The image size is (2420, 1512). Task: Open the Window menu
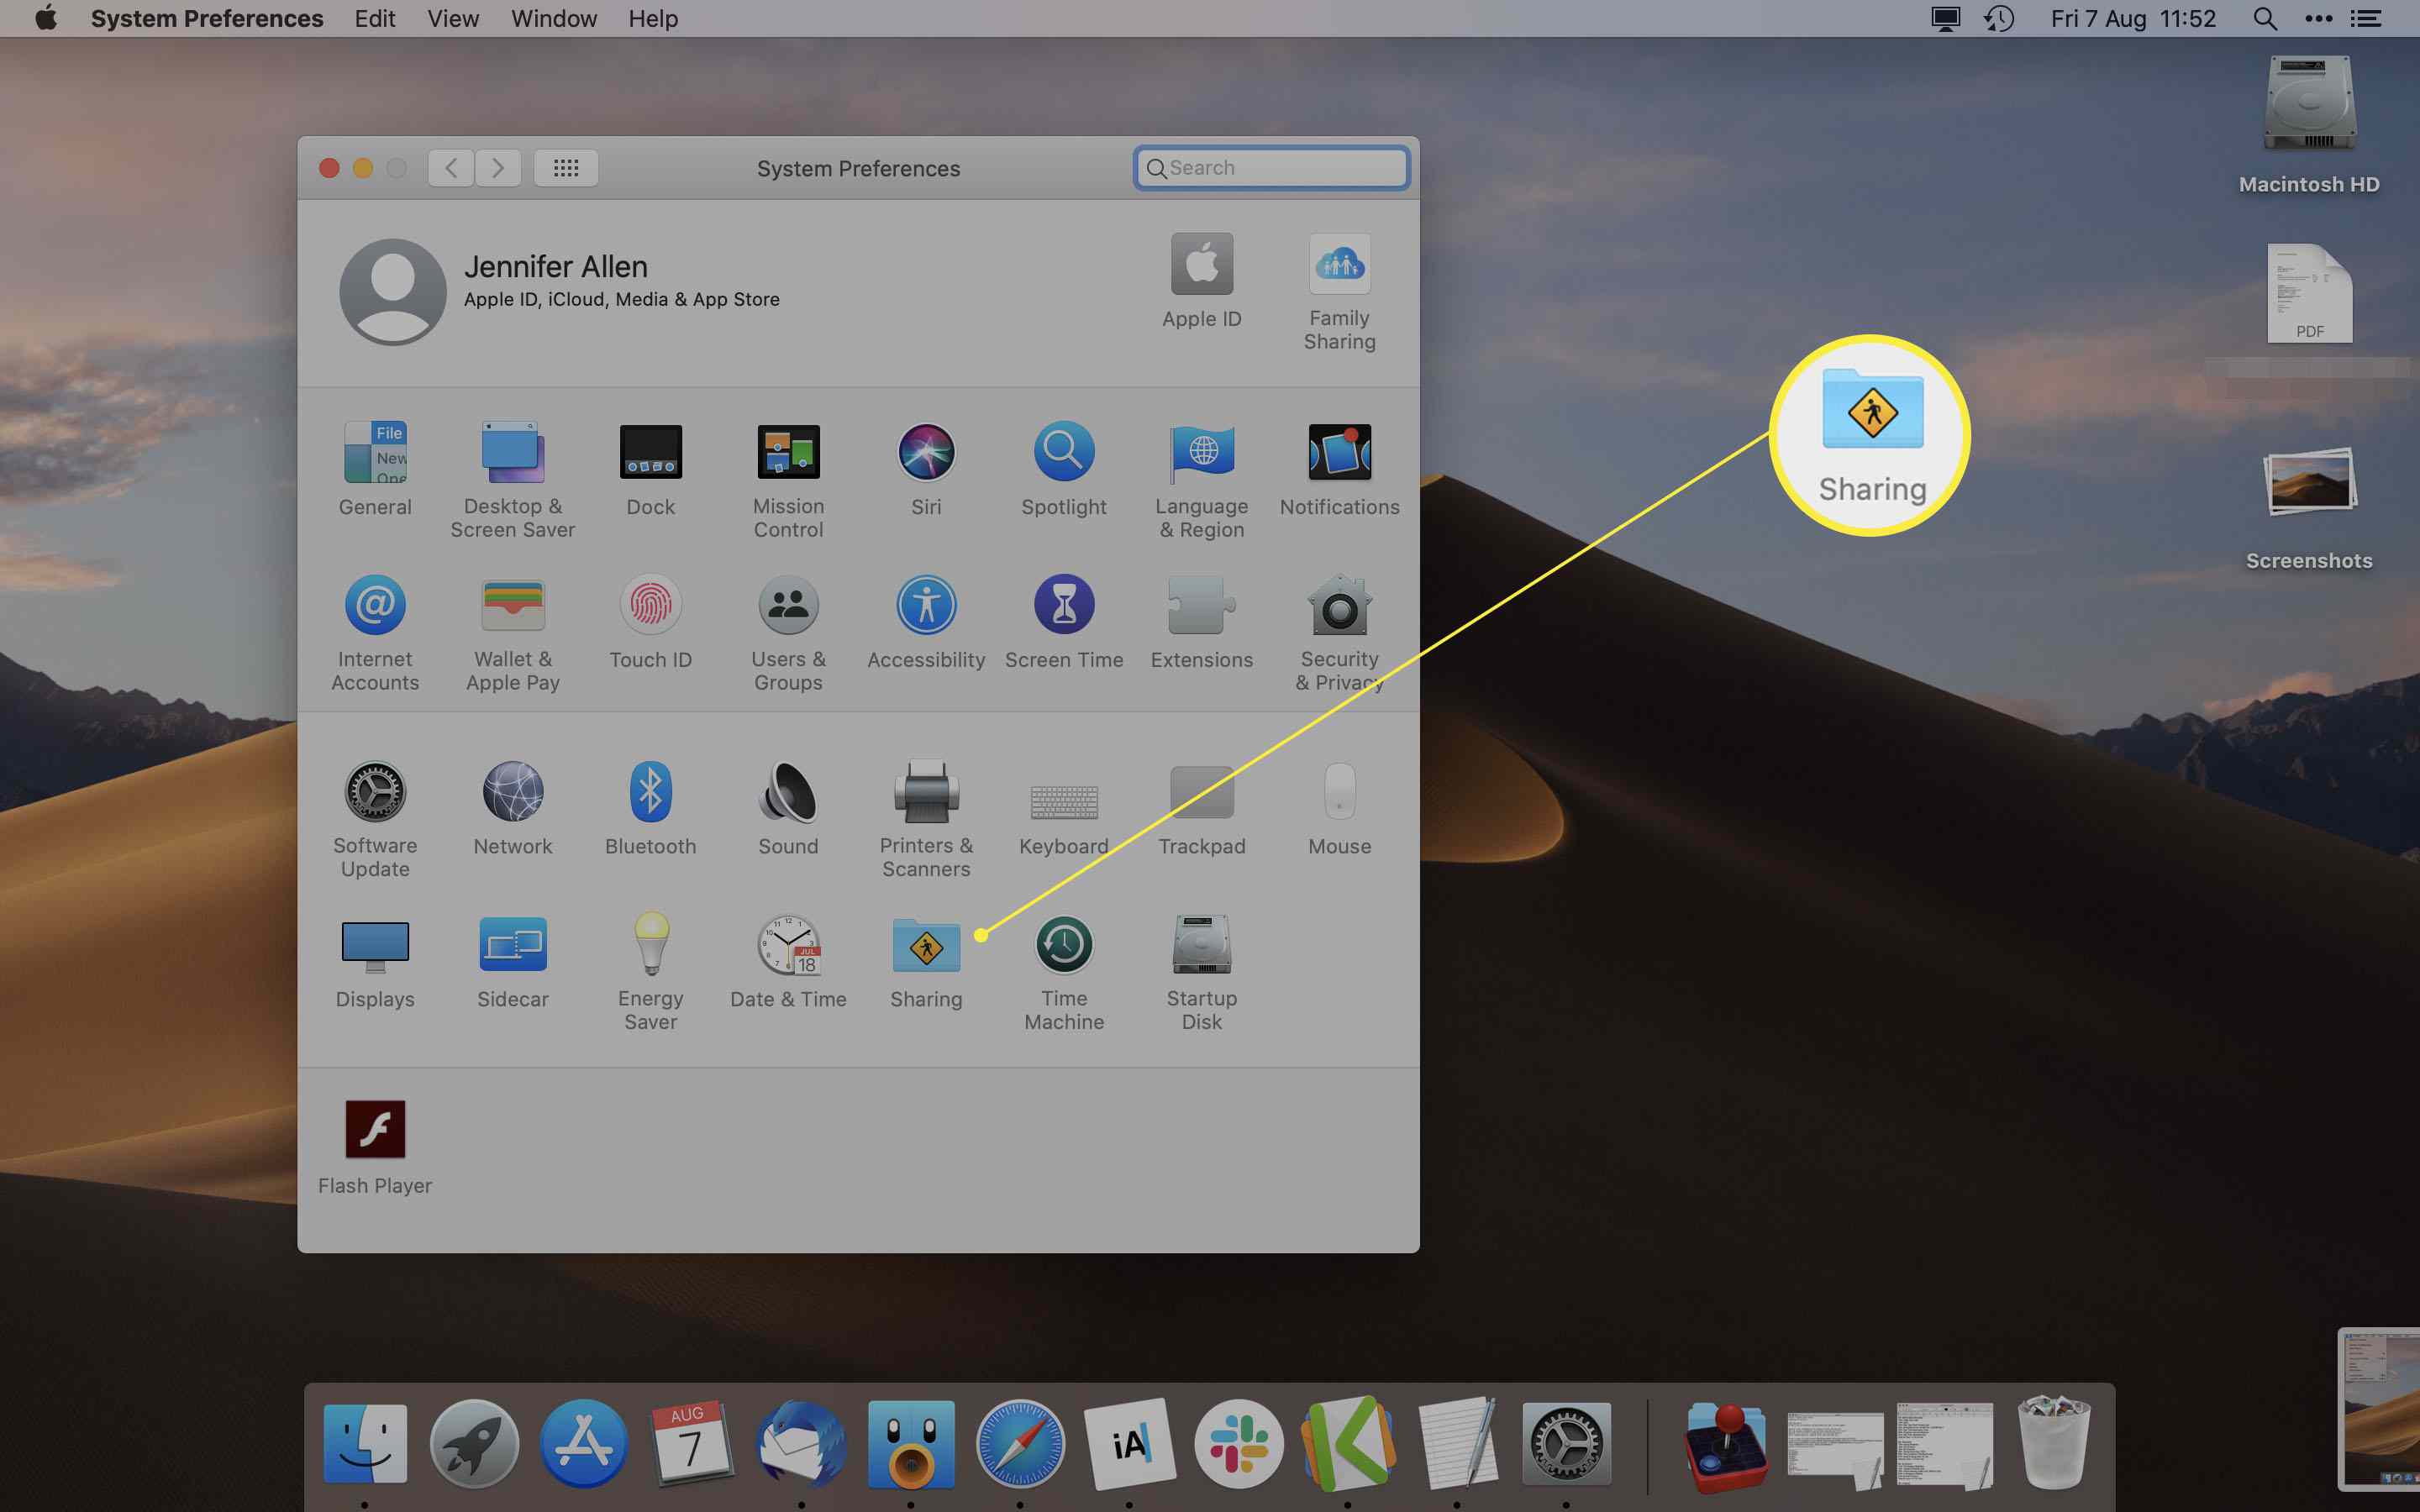(554, 18)
